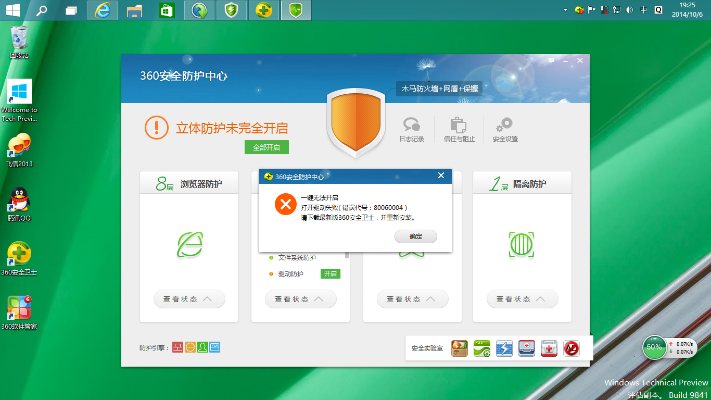Open the 日志记录 log records icon
Image resolution: width=711 pixels, height=400 pixels.
(x=411, y=127)
